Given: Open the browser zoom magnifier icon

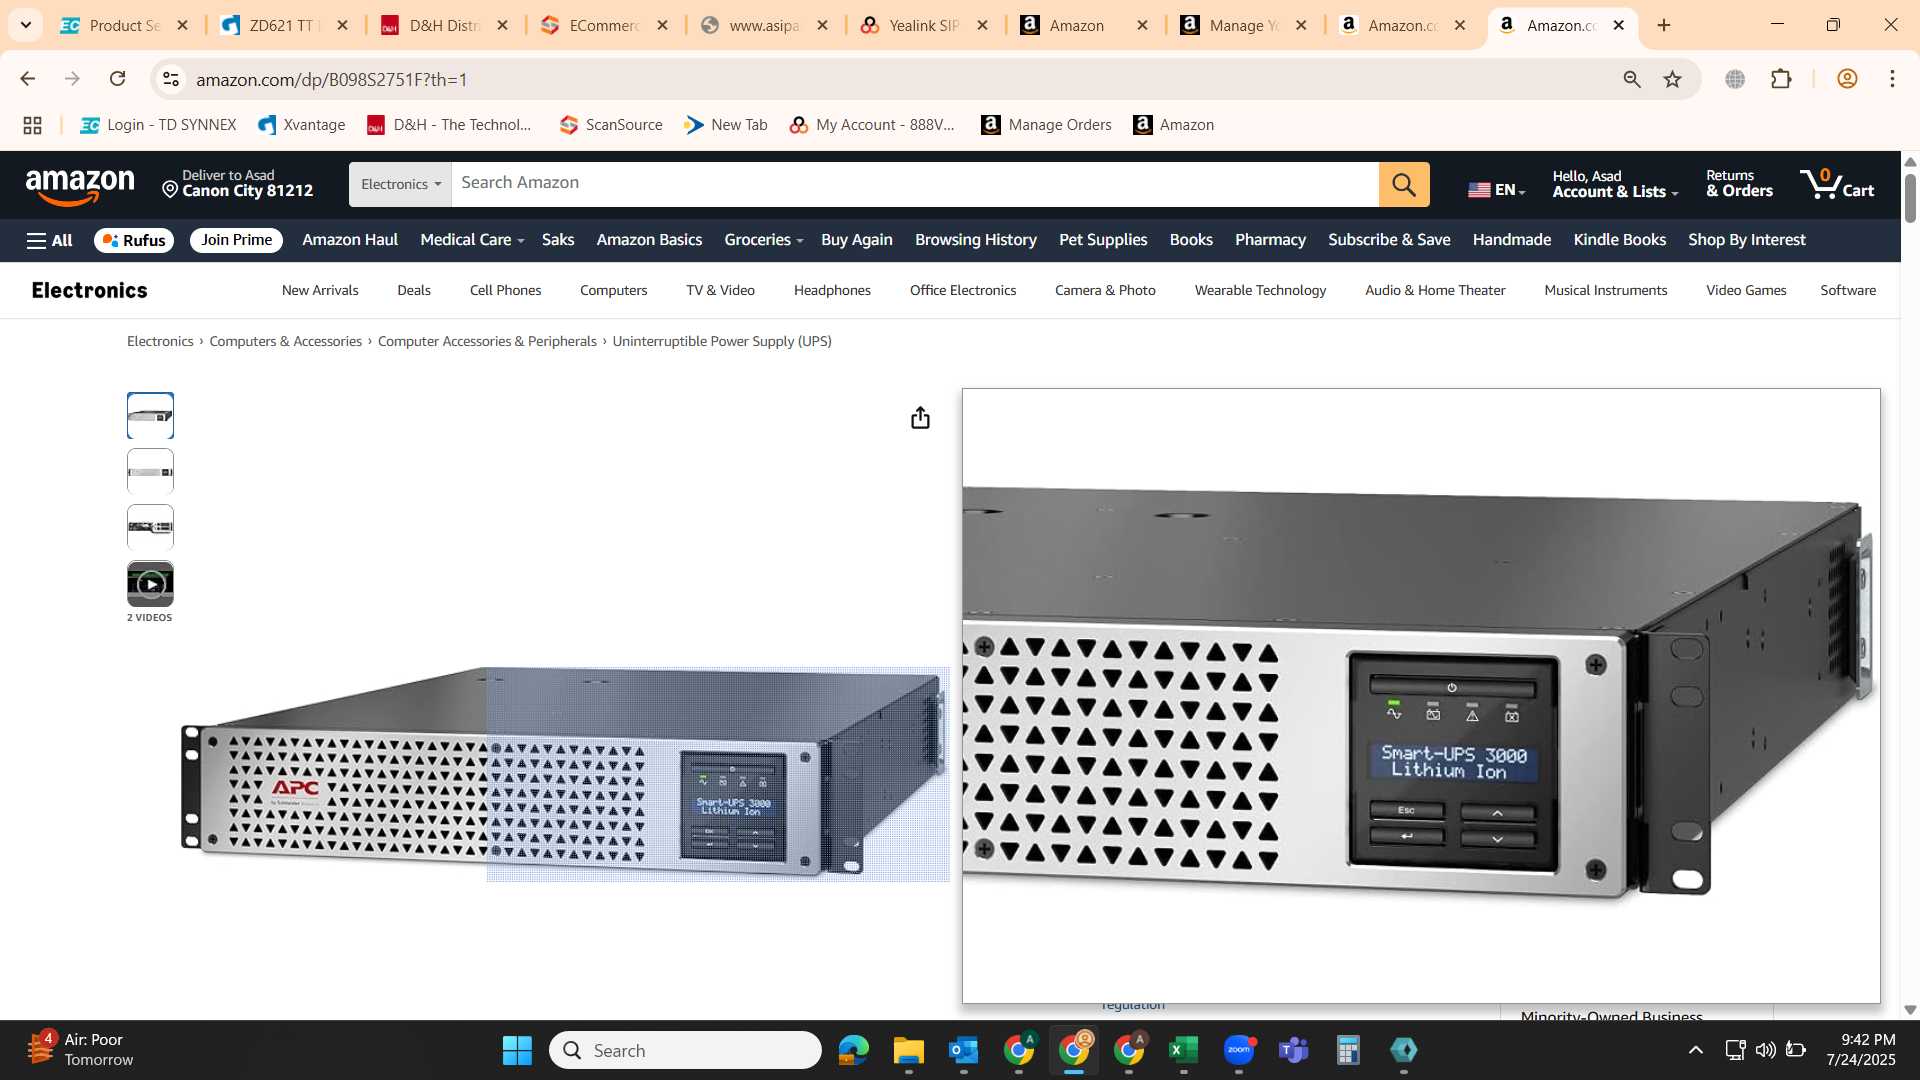Looking at the screenshot, I should [x=1632, y=79].
